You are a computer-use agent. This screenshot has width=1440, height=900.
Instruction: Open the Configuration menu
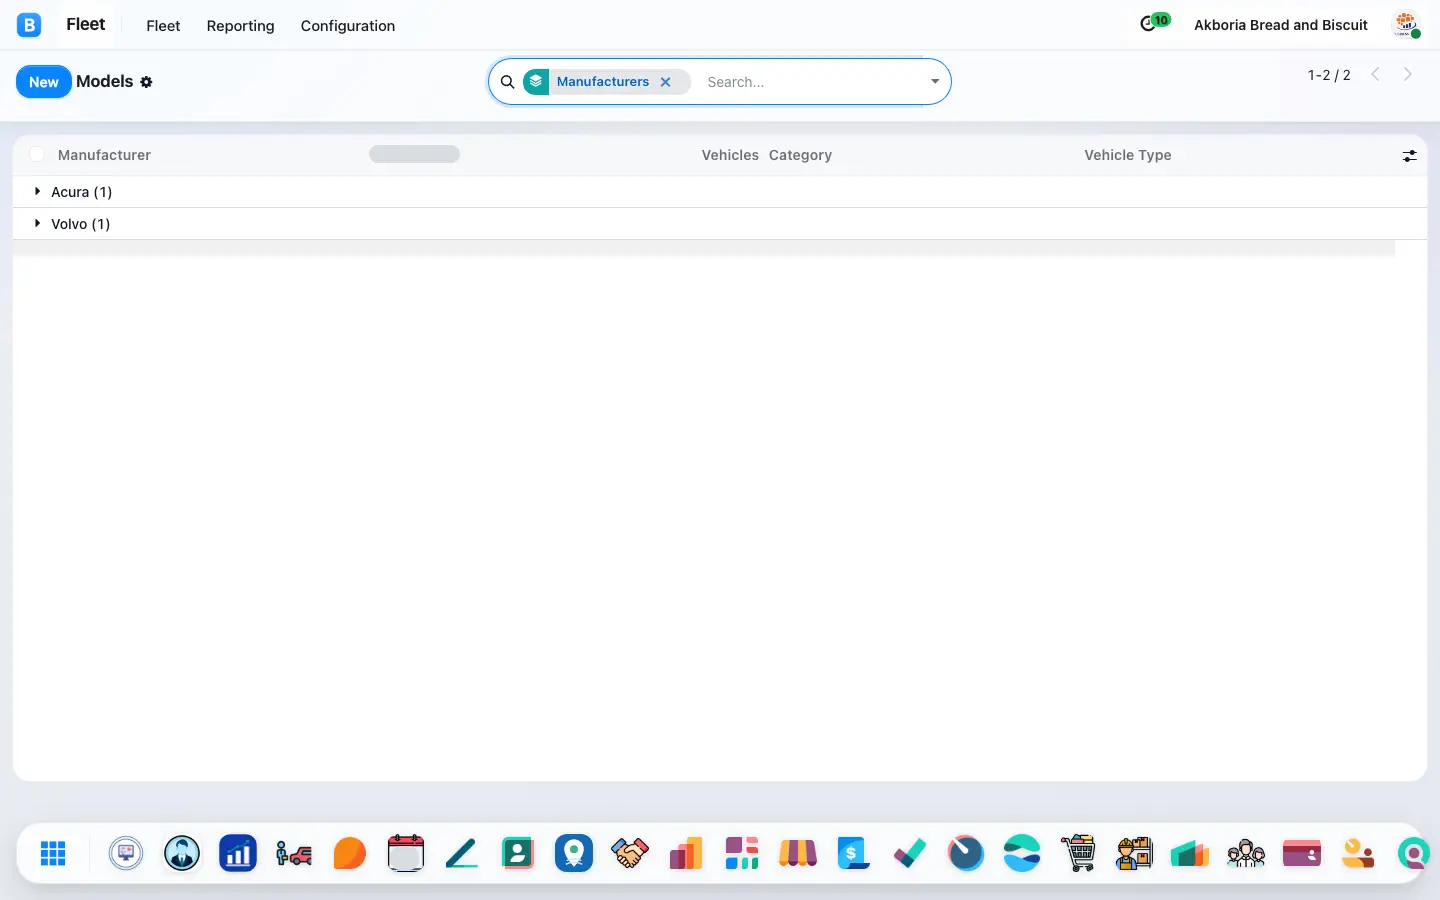pos(348,25)
